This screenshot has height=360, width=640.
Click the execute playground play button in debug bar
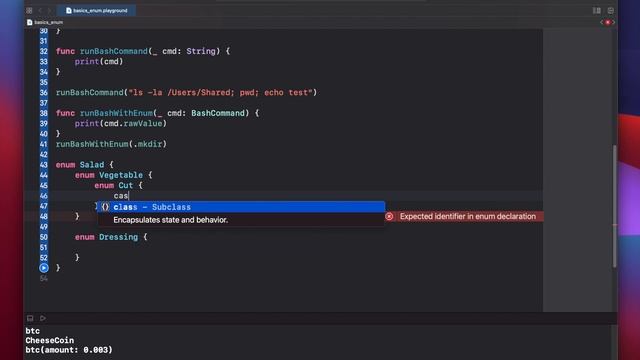point(42,318)
